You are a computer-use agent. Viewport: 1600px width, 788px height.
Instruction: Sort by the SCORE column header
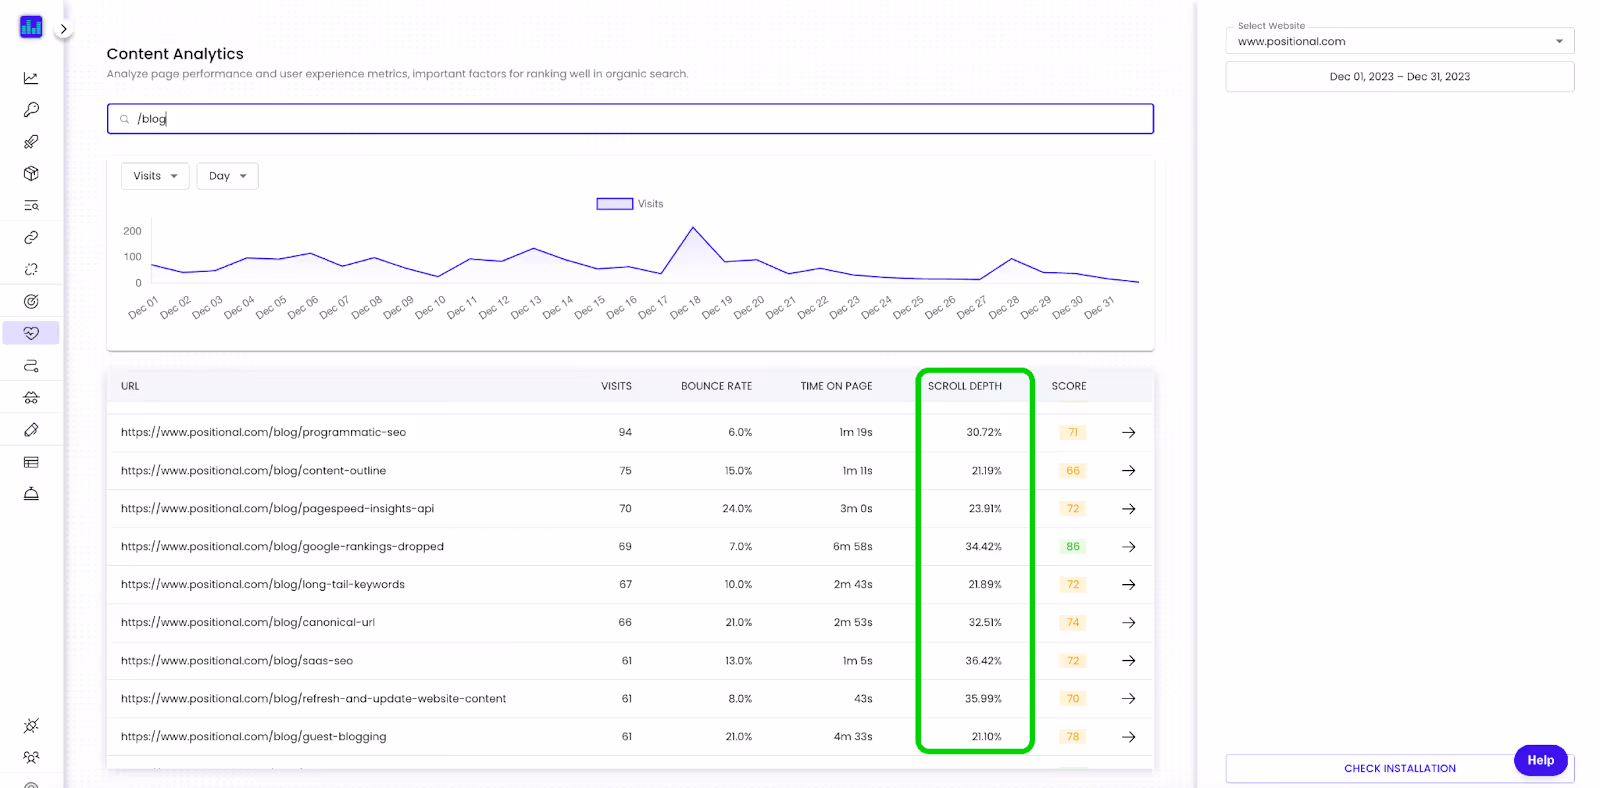click(x=1068, y=386)
